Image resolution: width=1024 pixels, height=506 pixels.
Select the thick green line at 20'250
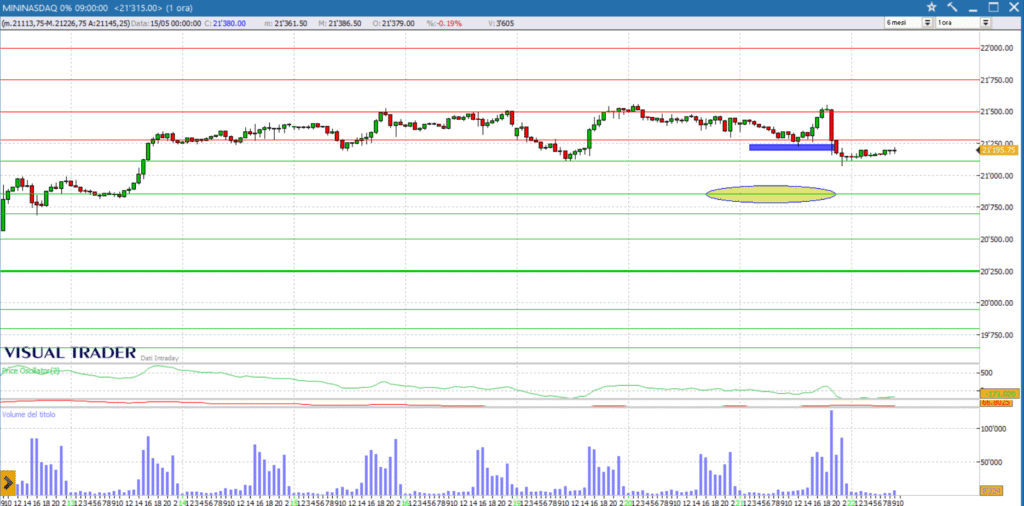[490, 271]
